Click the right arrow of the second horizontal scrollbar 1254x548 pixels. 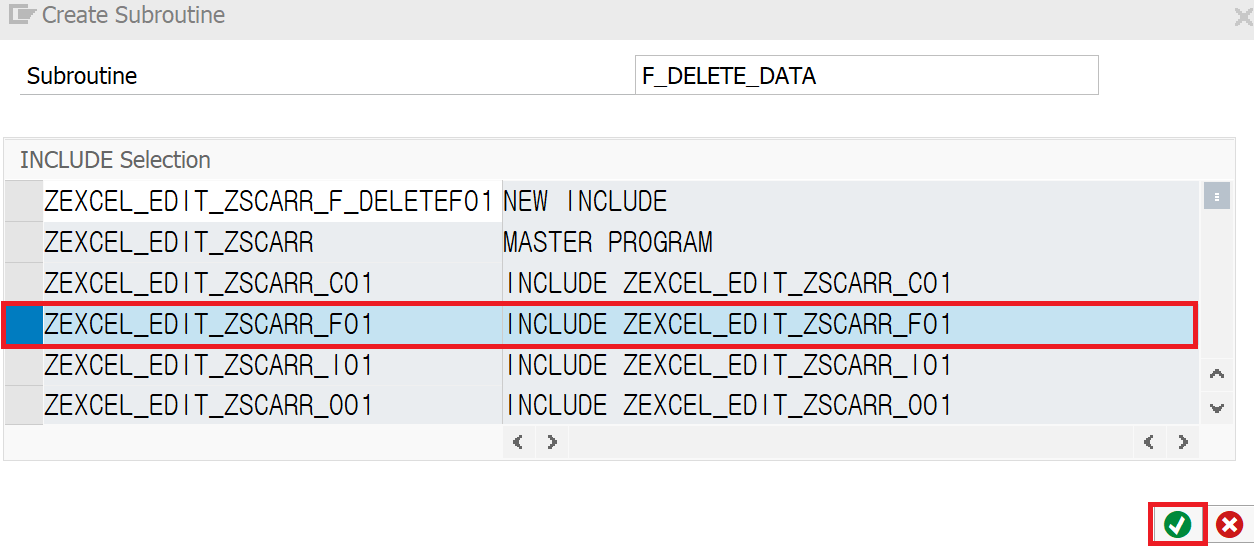coord(1183,441)
